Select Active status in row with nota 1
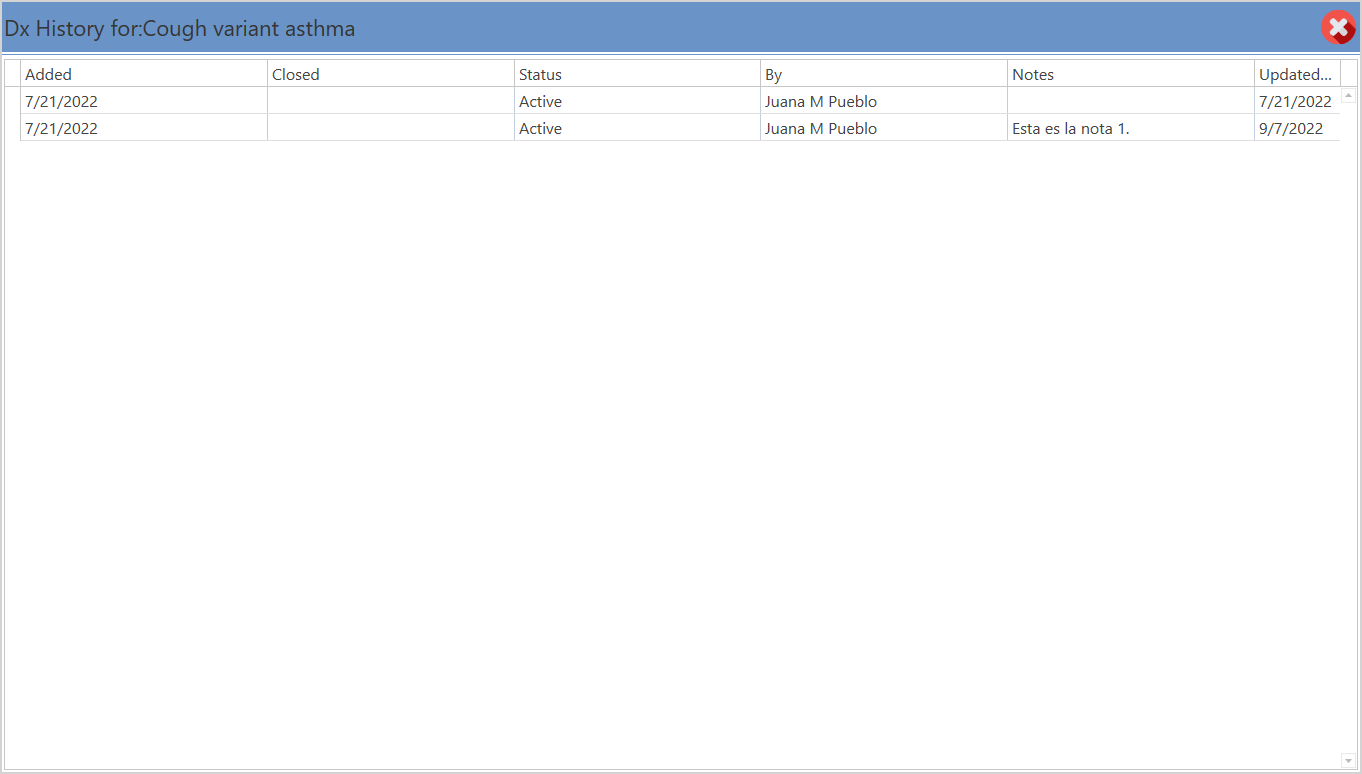The width and height of the screenshot is (1362, 774). pos(638,128)
